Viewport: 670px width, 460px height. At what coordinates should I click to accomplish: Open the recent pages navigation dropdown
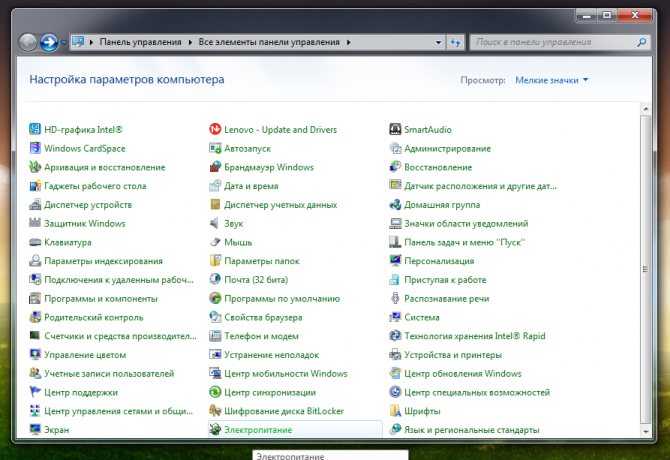63,43
